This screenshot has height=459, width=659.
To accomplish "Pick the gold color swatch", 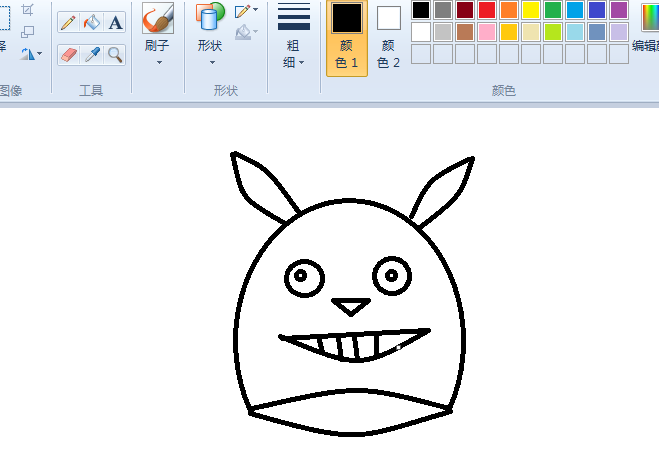I will (x=509, y=32).
